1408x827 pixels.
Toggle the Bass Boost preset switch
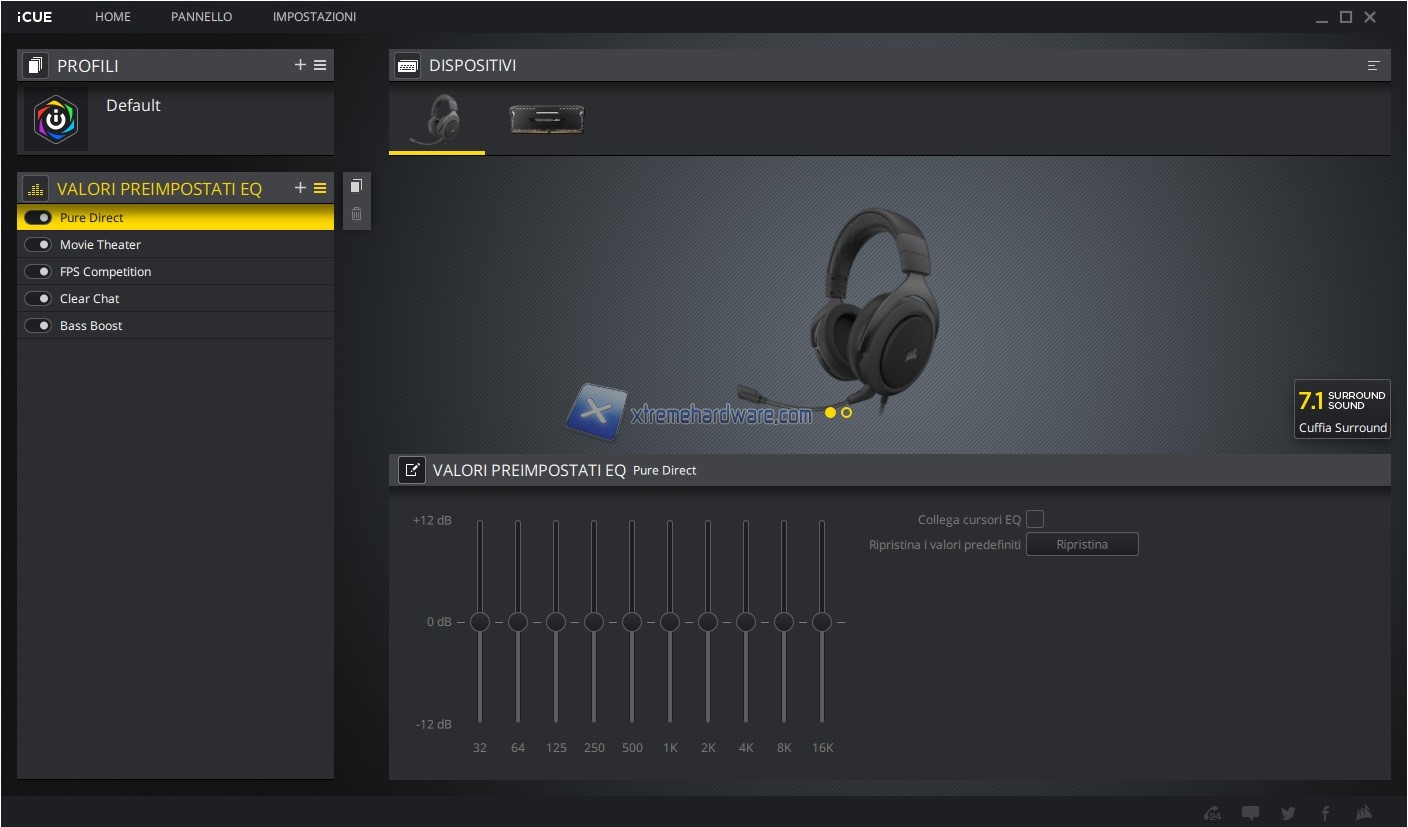pyautogui.click(x=38, y=326)
